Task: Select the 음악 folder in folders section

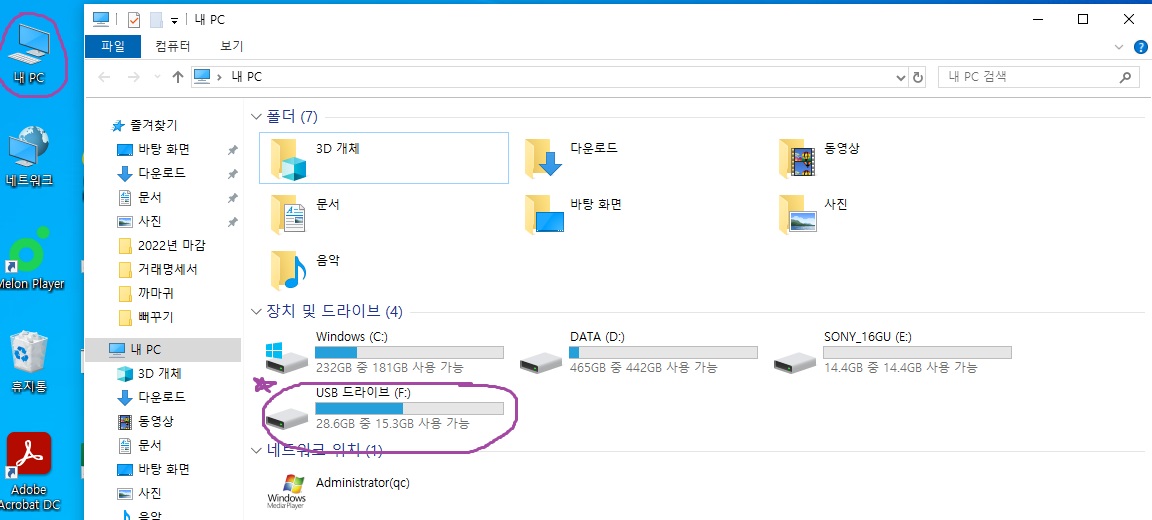Action: pyautogui.click(x=306, y=270)
